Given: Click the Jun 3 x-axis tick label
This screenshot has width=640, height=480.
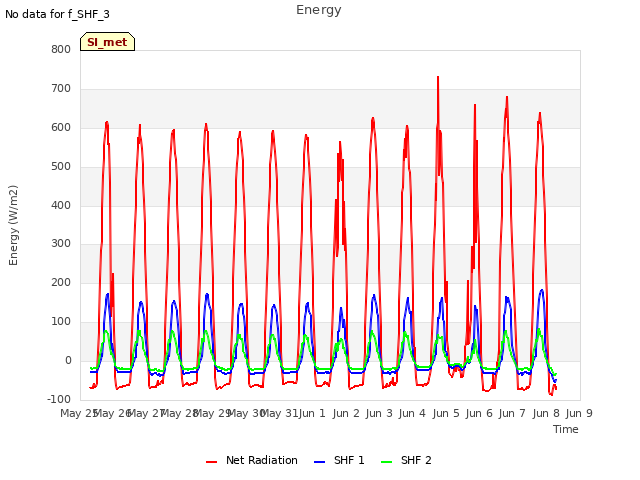Looking at the screenshot, I should tap(379, 413).
